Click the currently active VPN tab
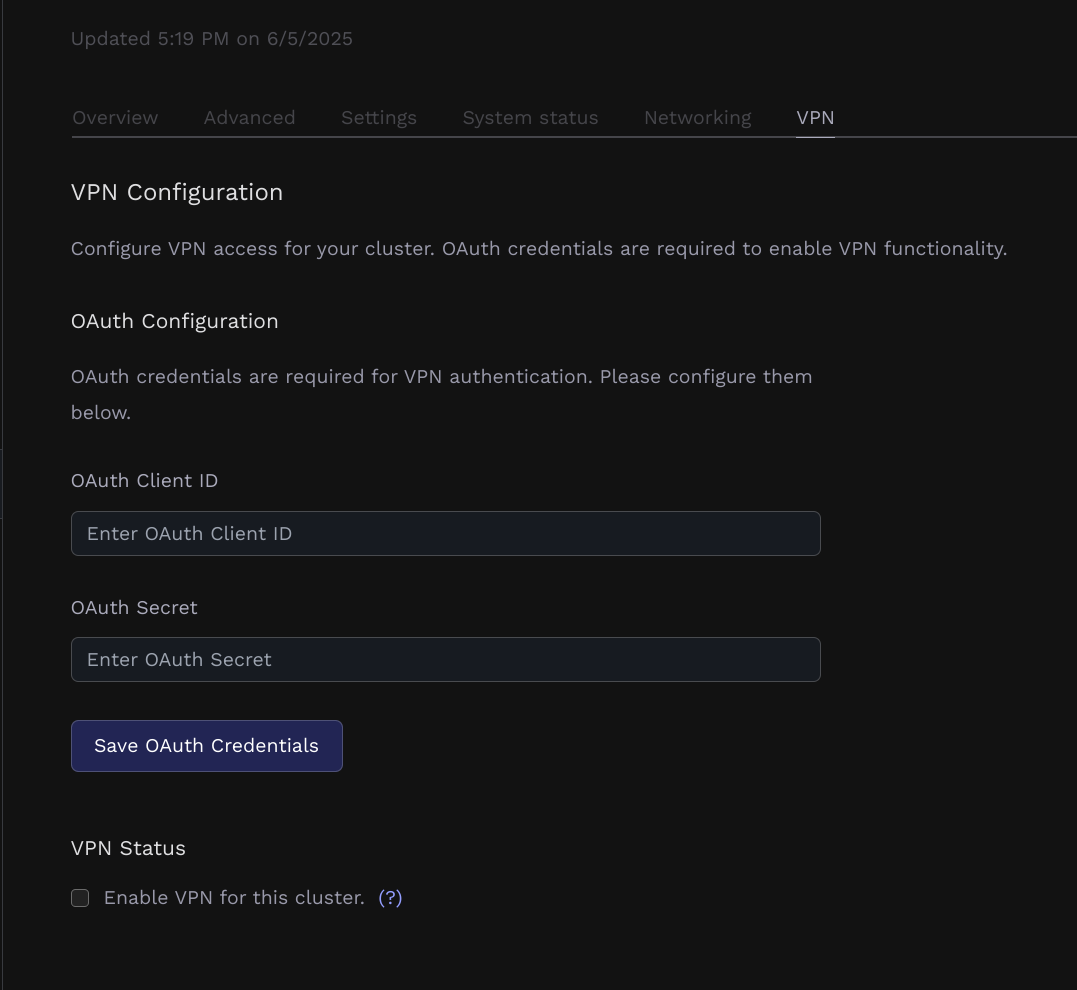Screen dimensions: 1077x990 pyautogui.click(x=815, y=117)
